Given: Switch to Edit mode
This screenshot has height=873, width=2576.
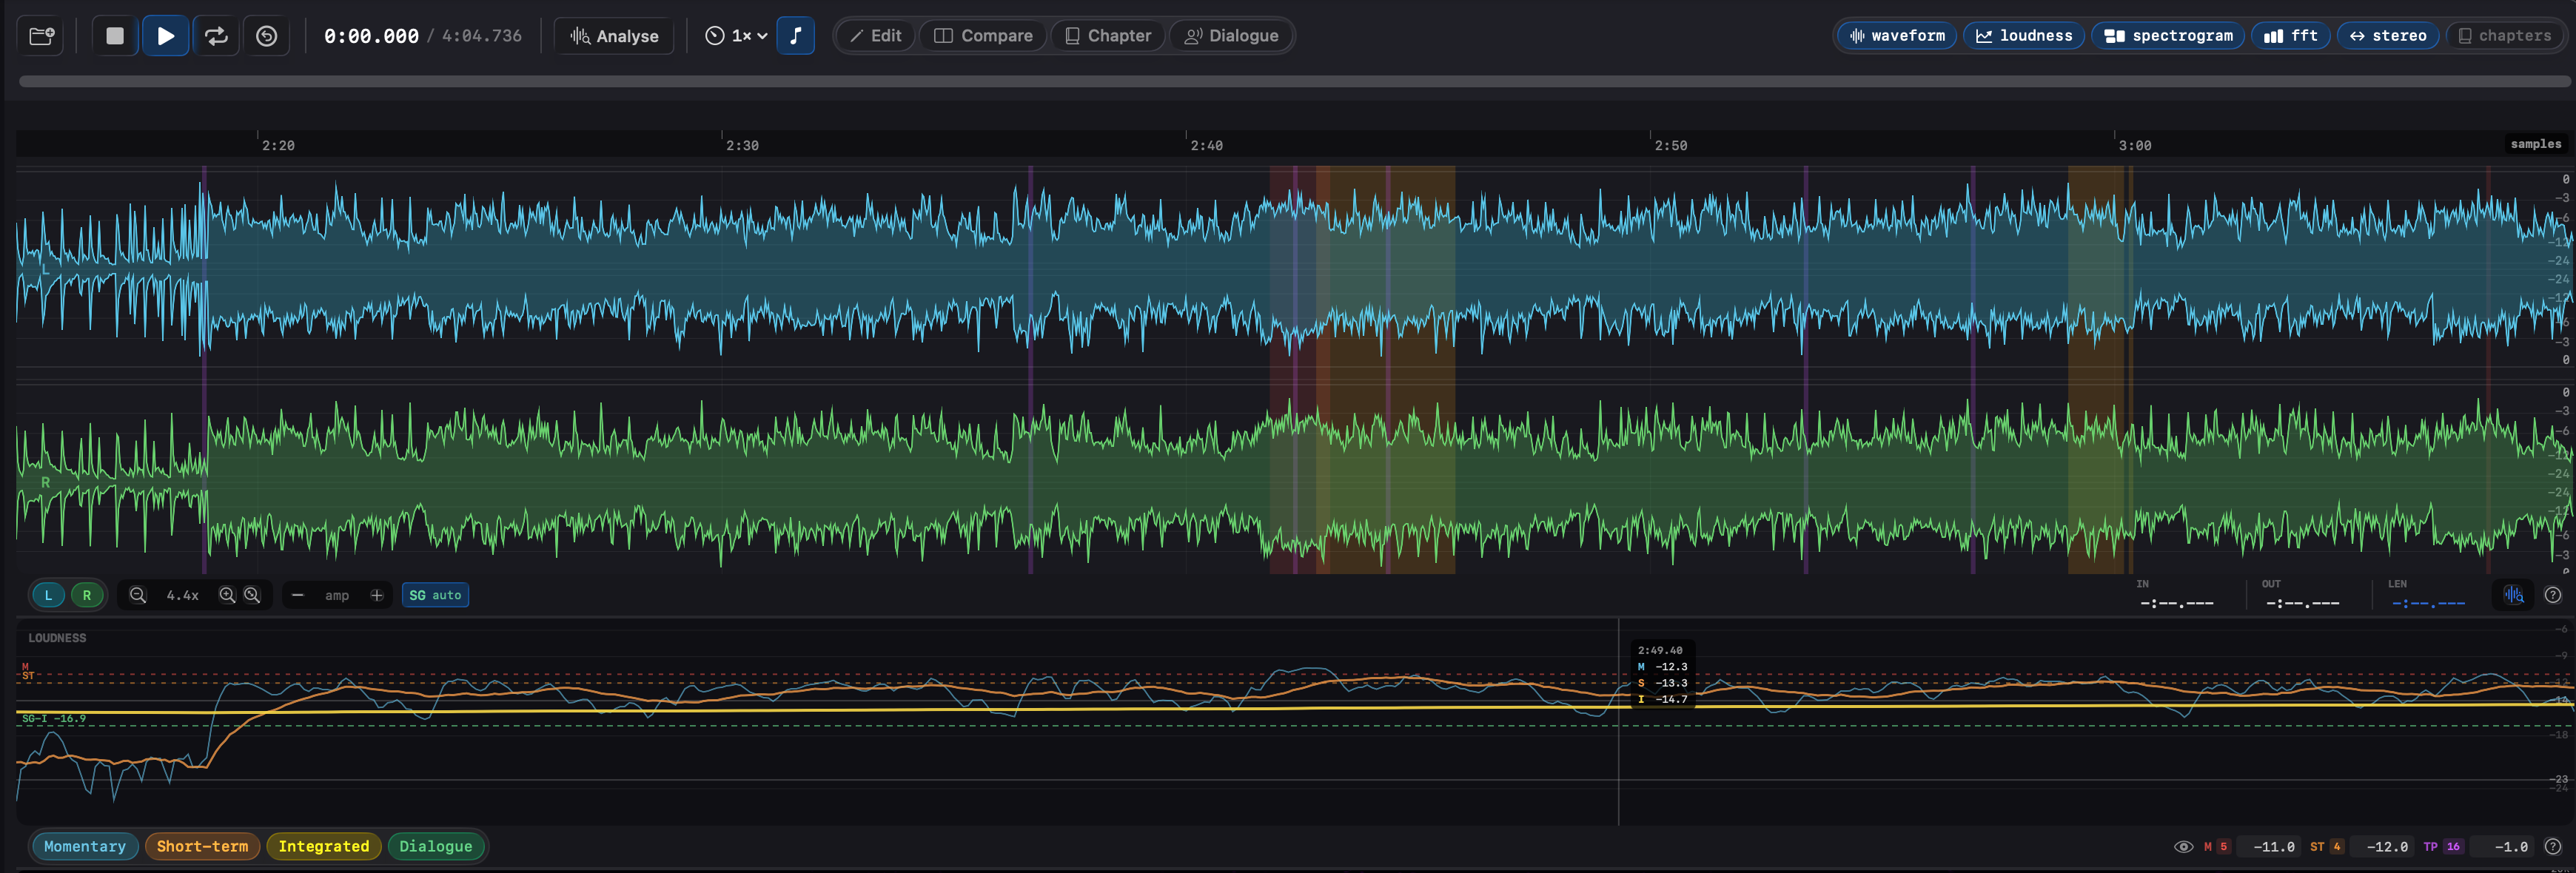Looking at the screenshot, I should pos(876,36).
